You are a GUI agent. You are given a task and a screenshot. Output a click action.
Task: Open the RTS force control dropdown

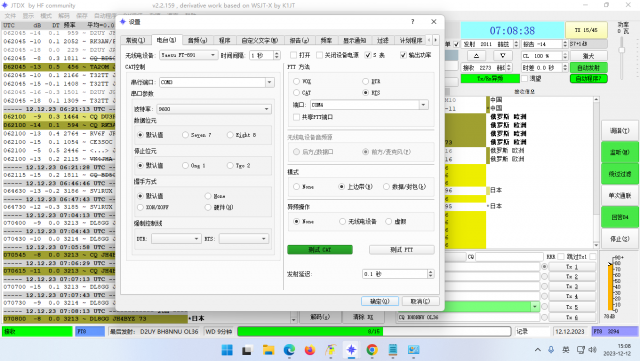point(244,238)
